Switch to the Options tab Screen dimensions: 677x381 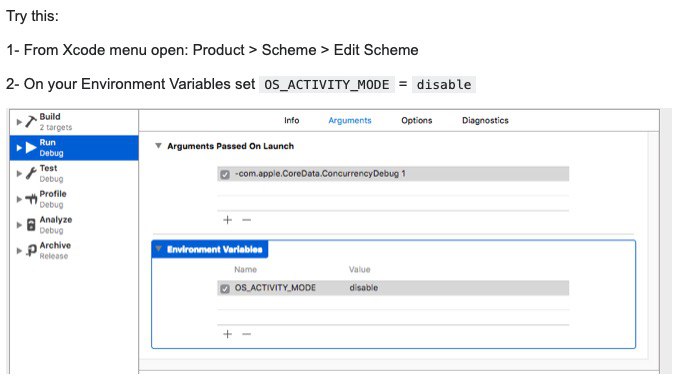click(417, 121)
